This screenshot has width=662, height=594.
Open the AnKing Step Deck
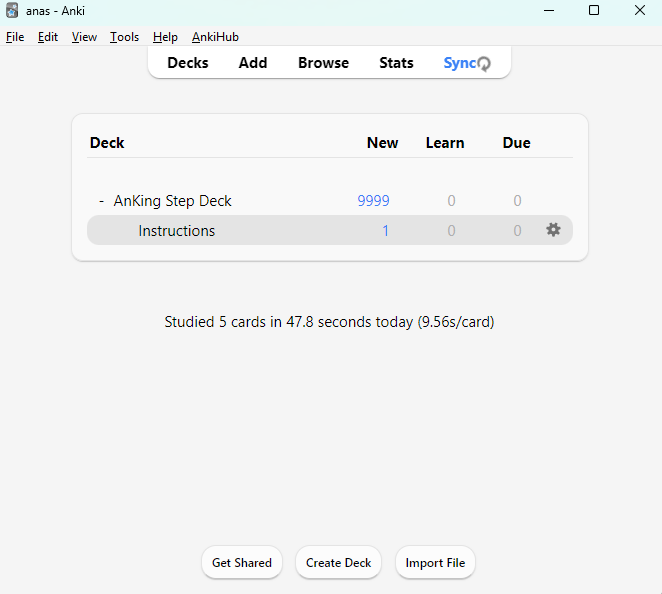pos(173,201)
